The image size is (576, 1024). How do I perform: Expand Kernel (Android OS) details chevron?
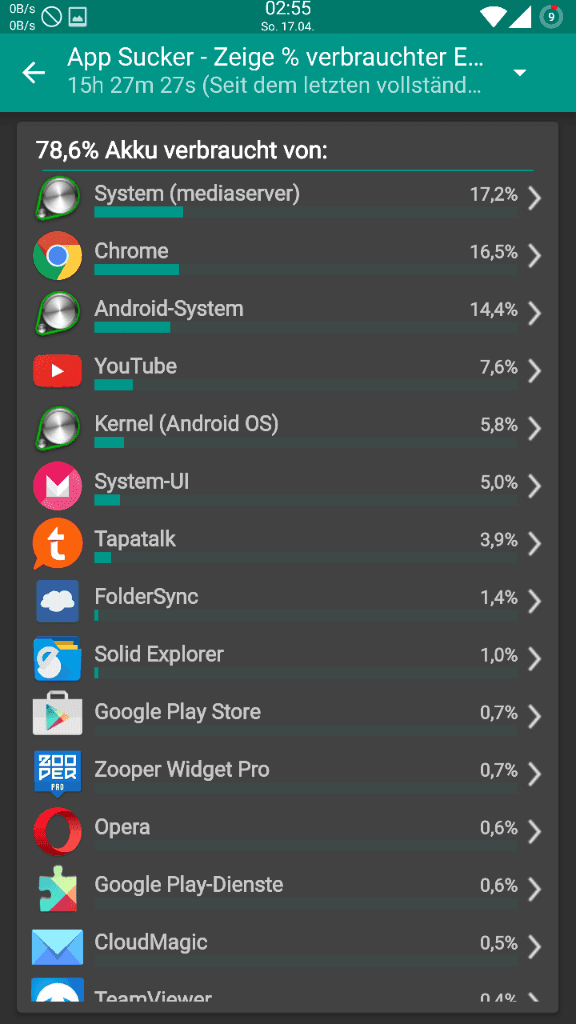coord(534,428)
